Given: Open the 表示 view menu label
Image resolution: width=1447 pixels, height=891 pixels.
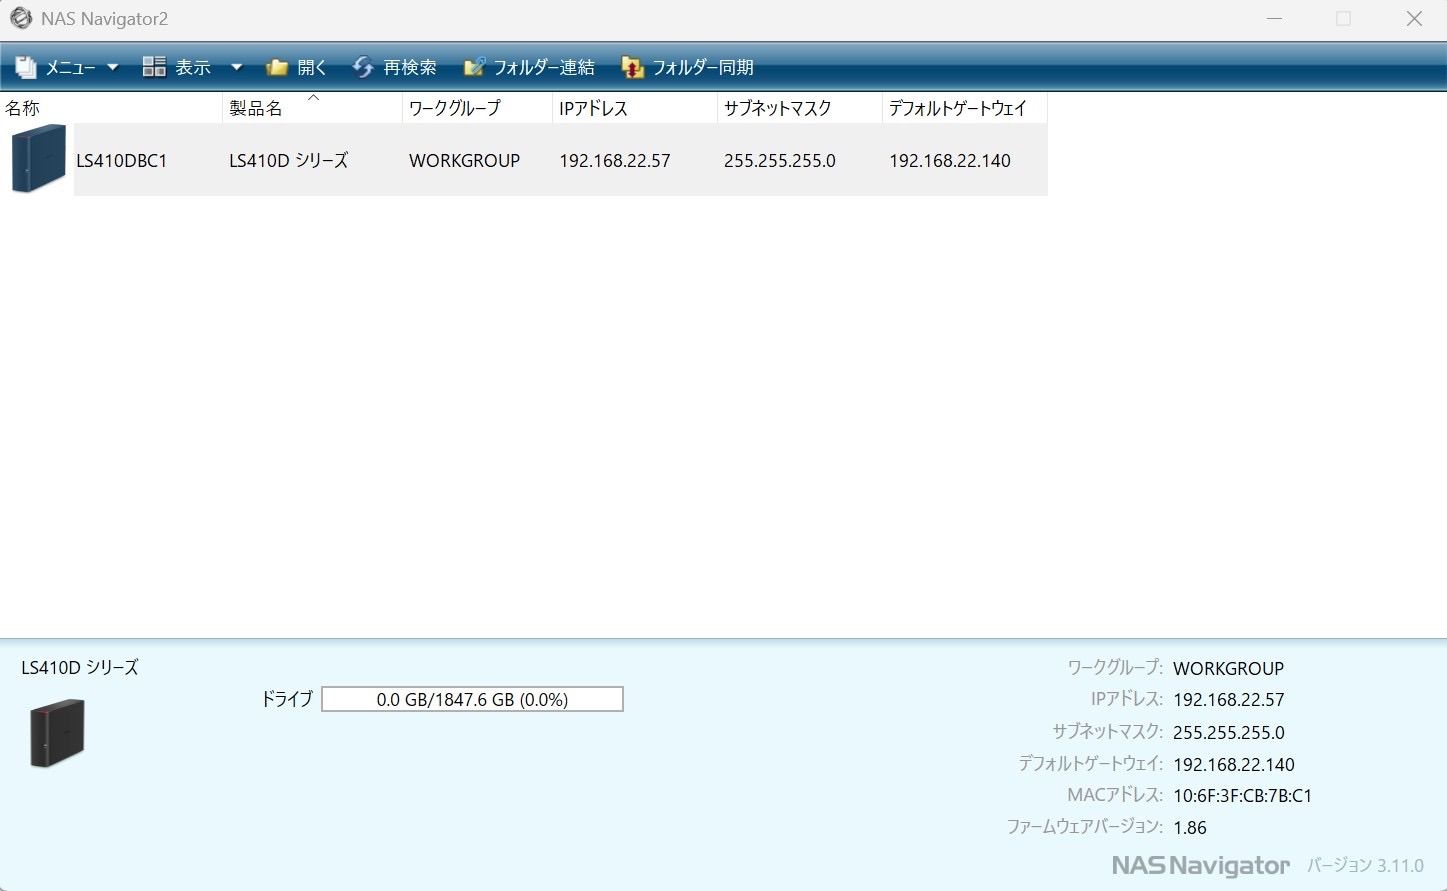Looking at the screenshot, I should (x=193, y=67).
